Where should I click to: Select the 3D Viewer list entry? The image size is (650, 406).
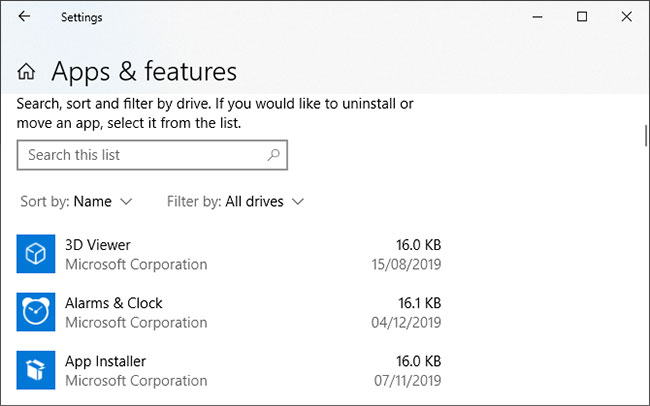tap(229, 254)
